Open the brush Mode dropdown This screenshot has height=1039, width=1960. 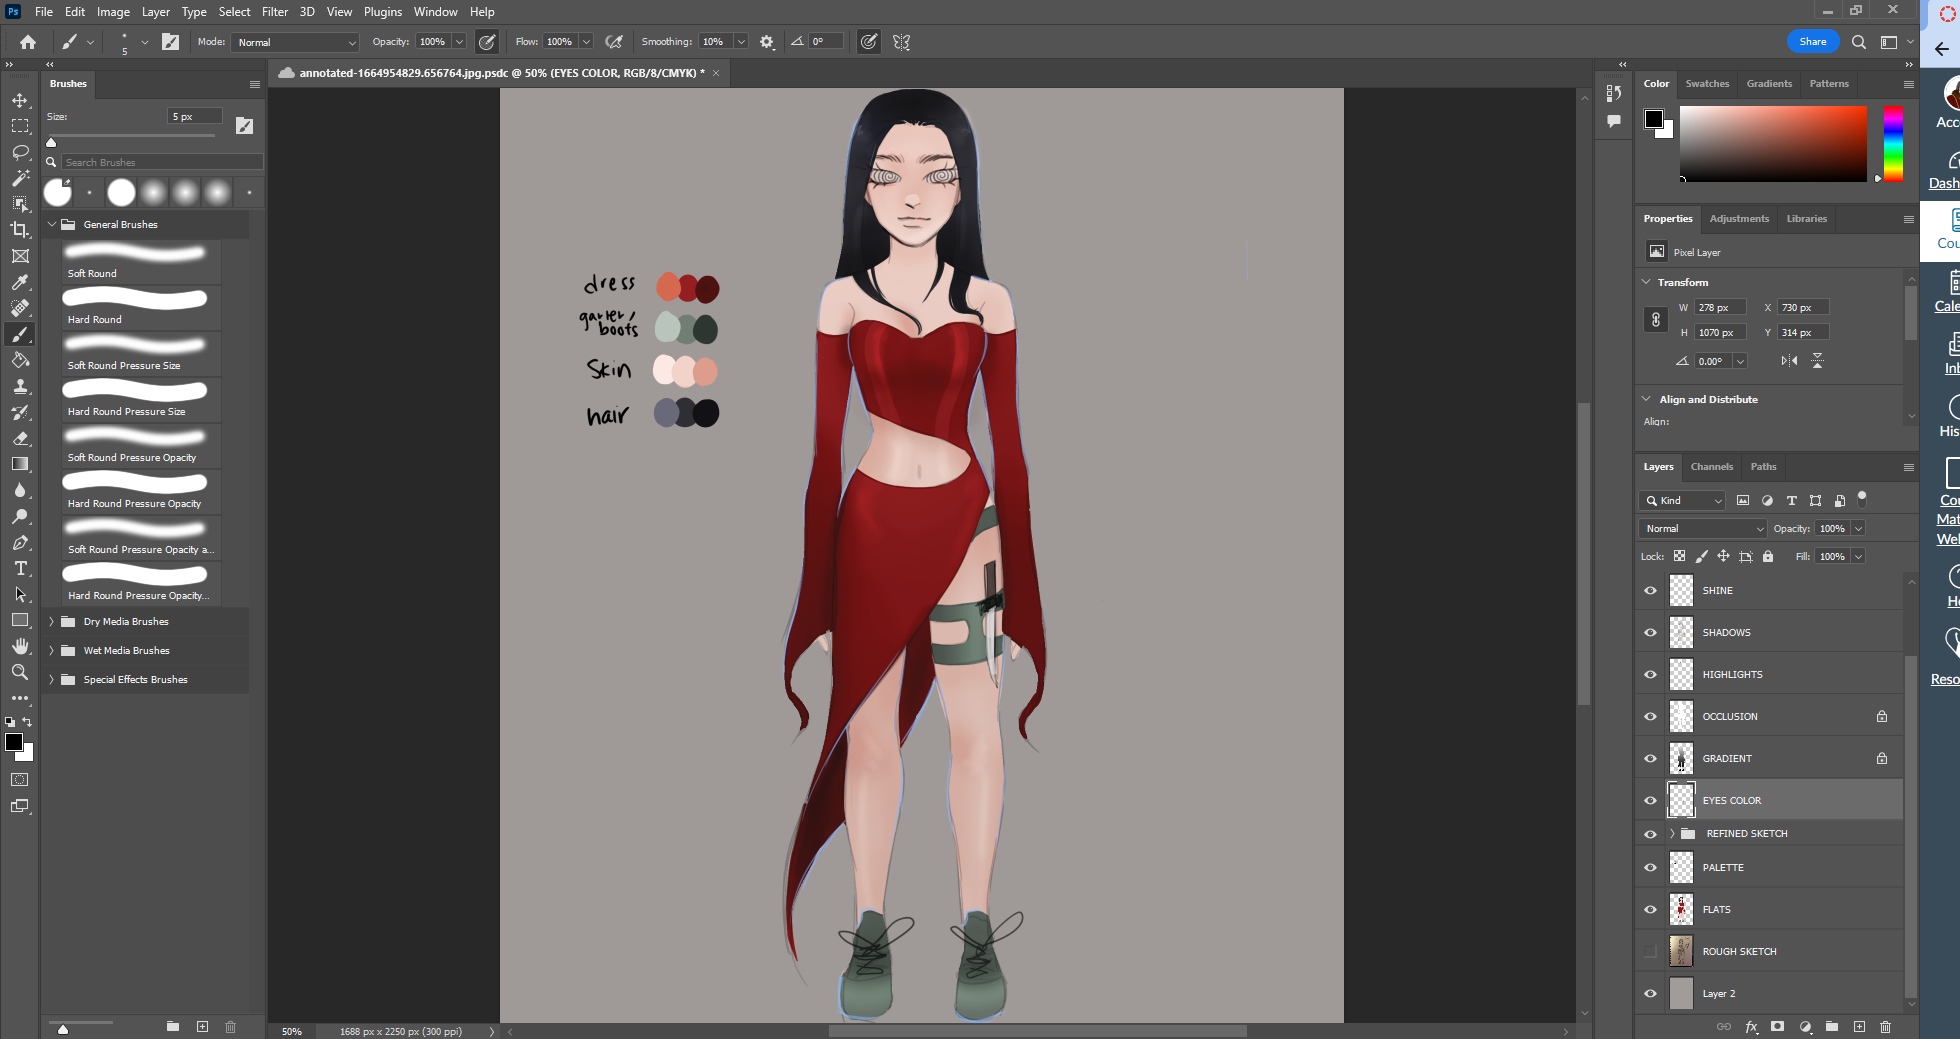coord(296,42)
